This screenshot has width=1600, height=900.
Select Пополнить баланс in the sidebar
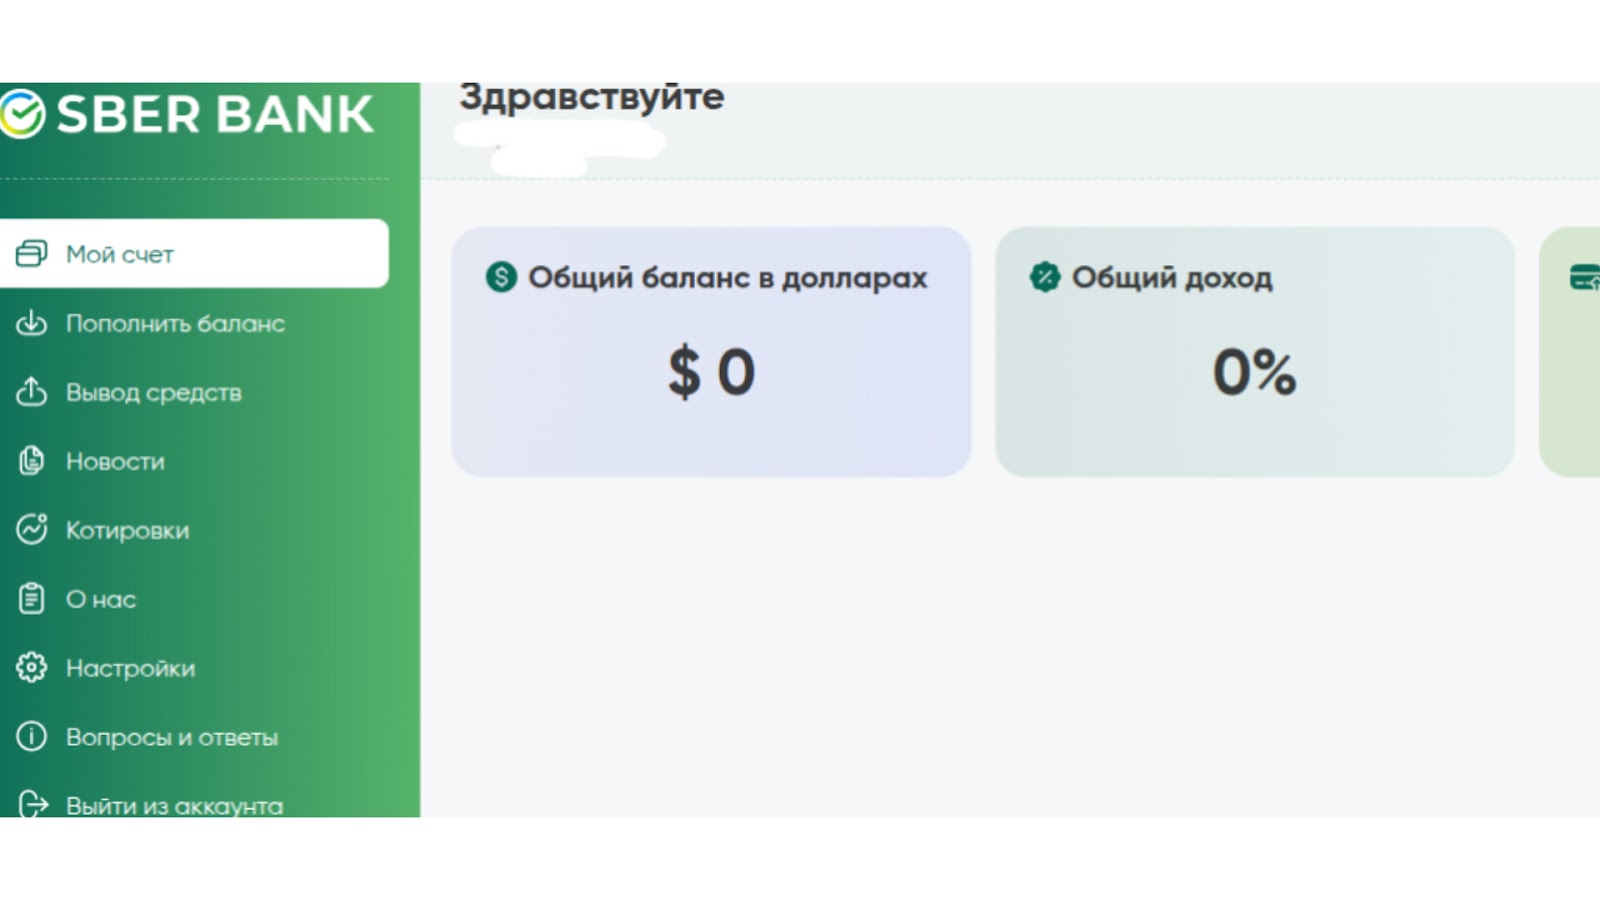[175, 323]
